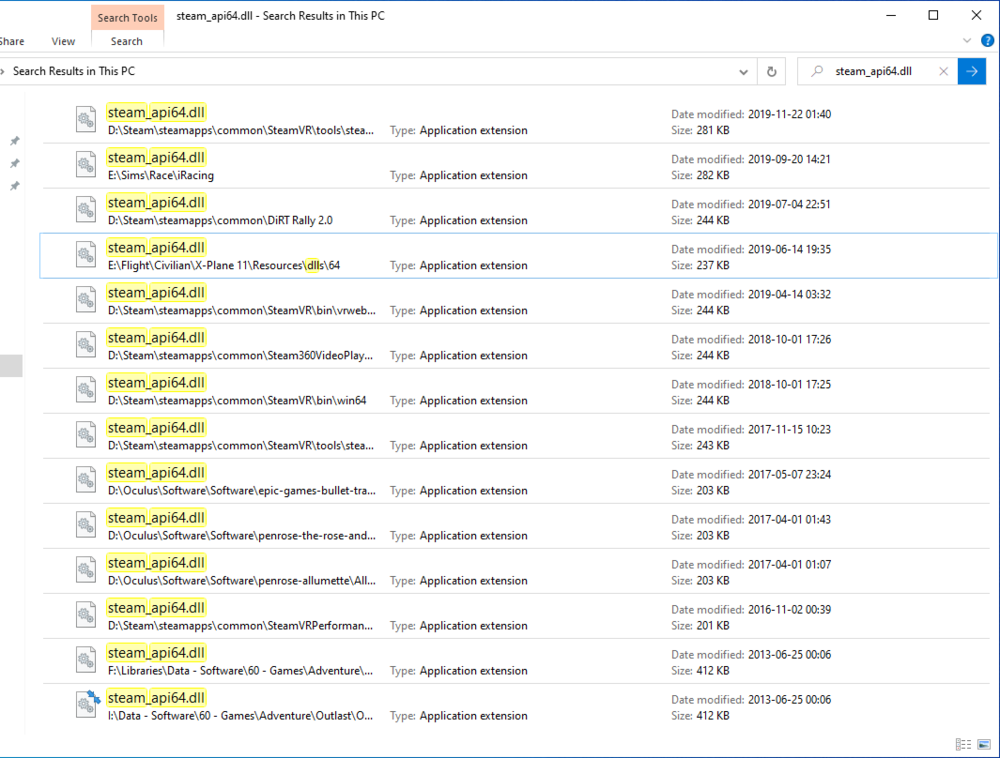The width and height of the screenshot is (1000, 758).
Task: Click the magnifier icon in search box
Action: click(x=817, y=71)
